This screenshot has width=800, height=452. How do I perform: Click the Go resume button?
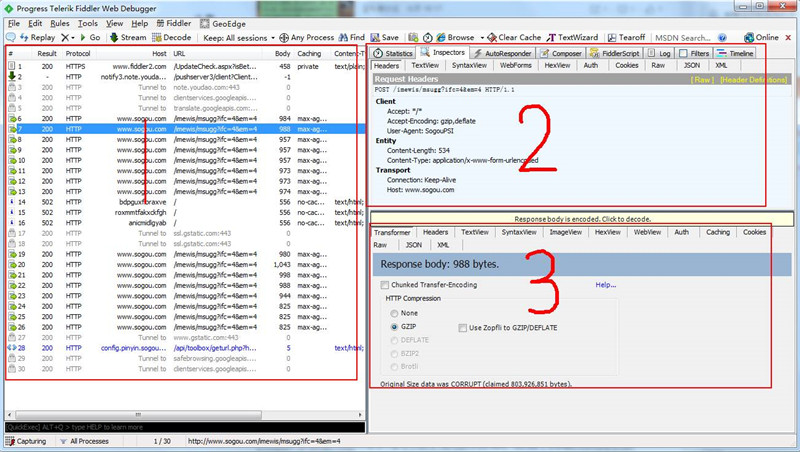coord(90,37)
